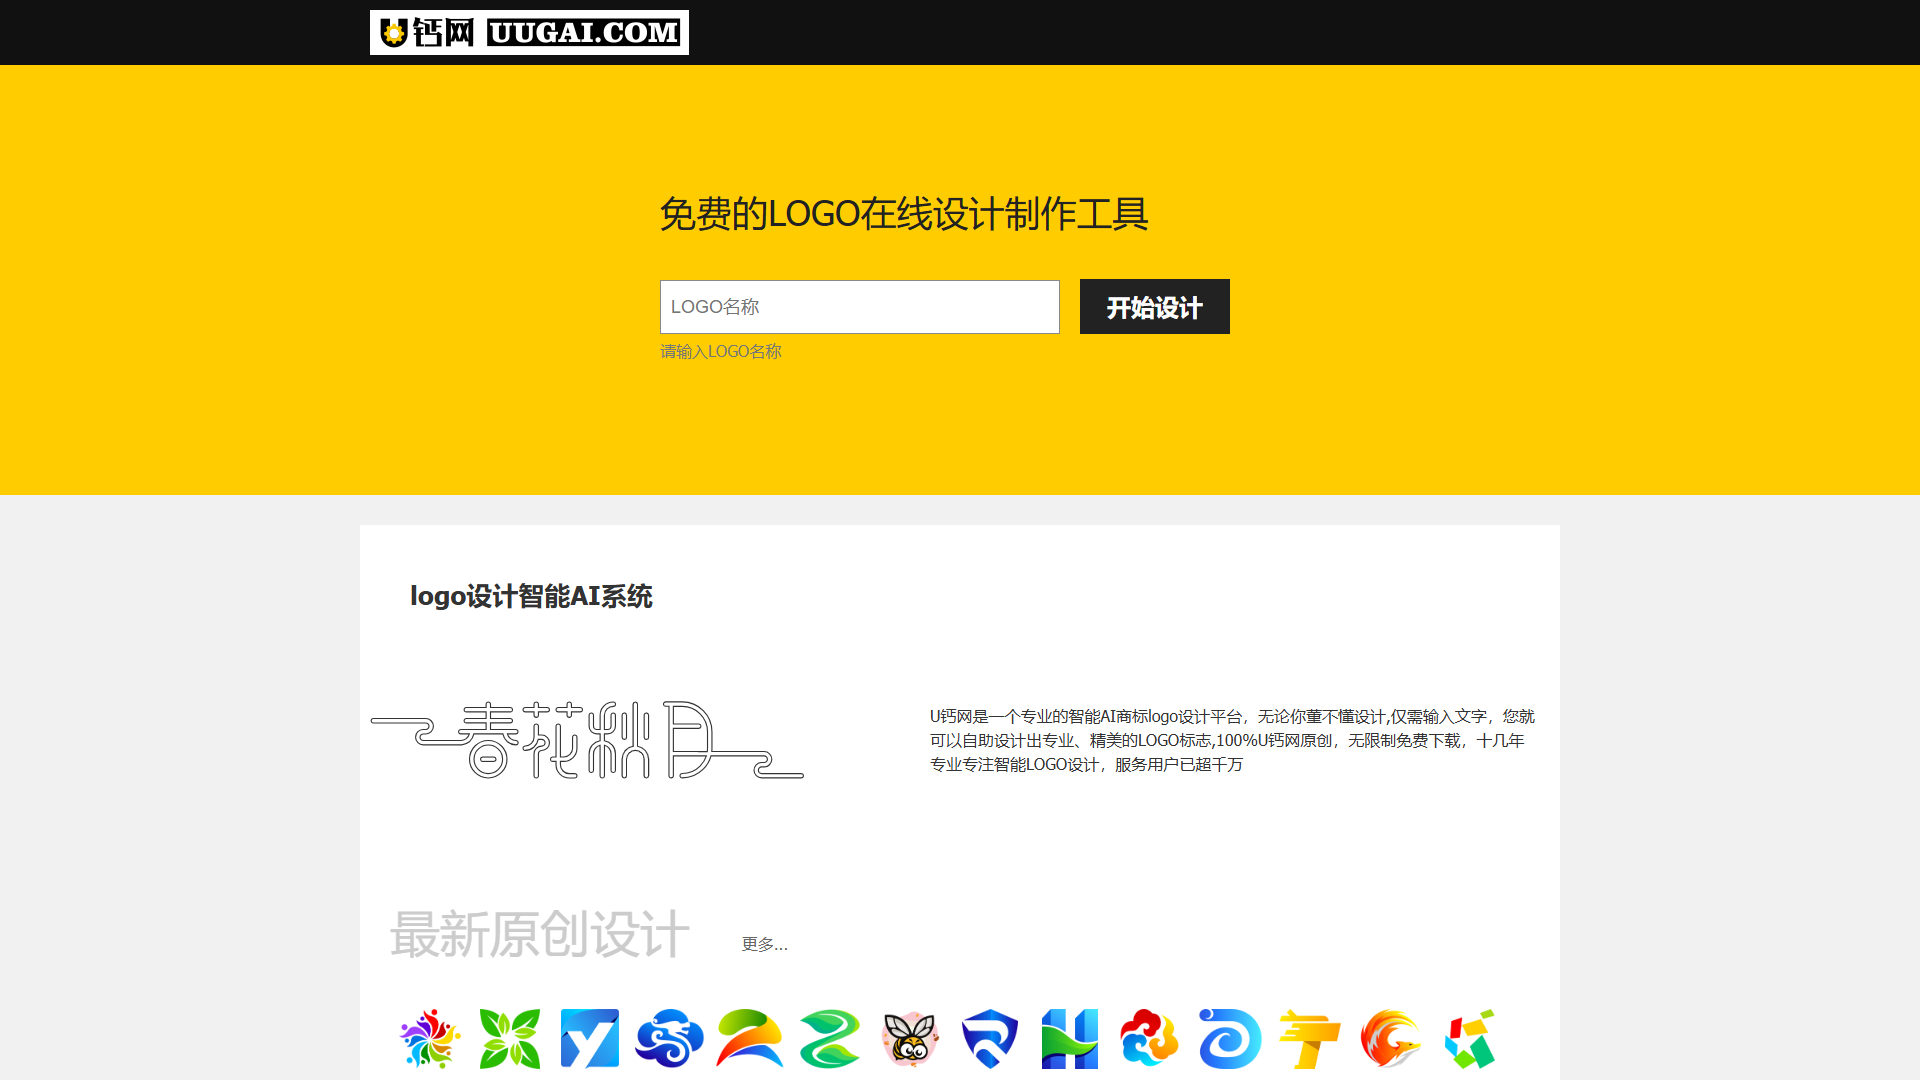Click the 春花秋月 outline artwork image
Image resolution: width=1920 pixels, height=1080 pixels.
pyautogui.click(x=587, y=740)
